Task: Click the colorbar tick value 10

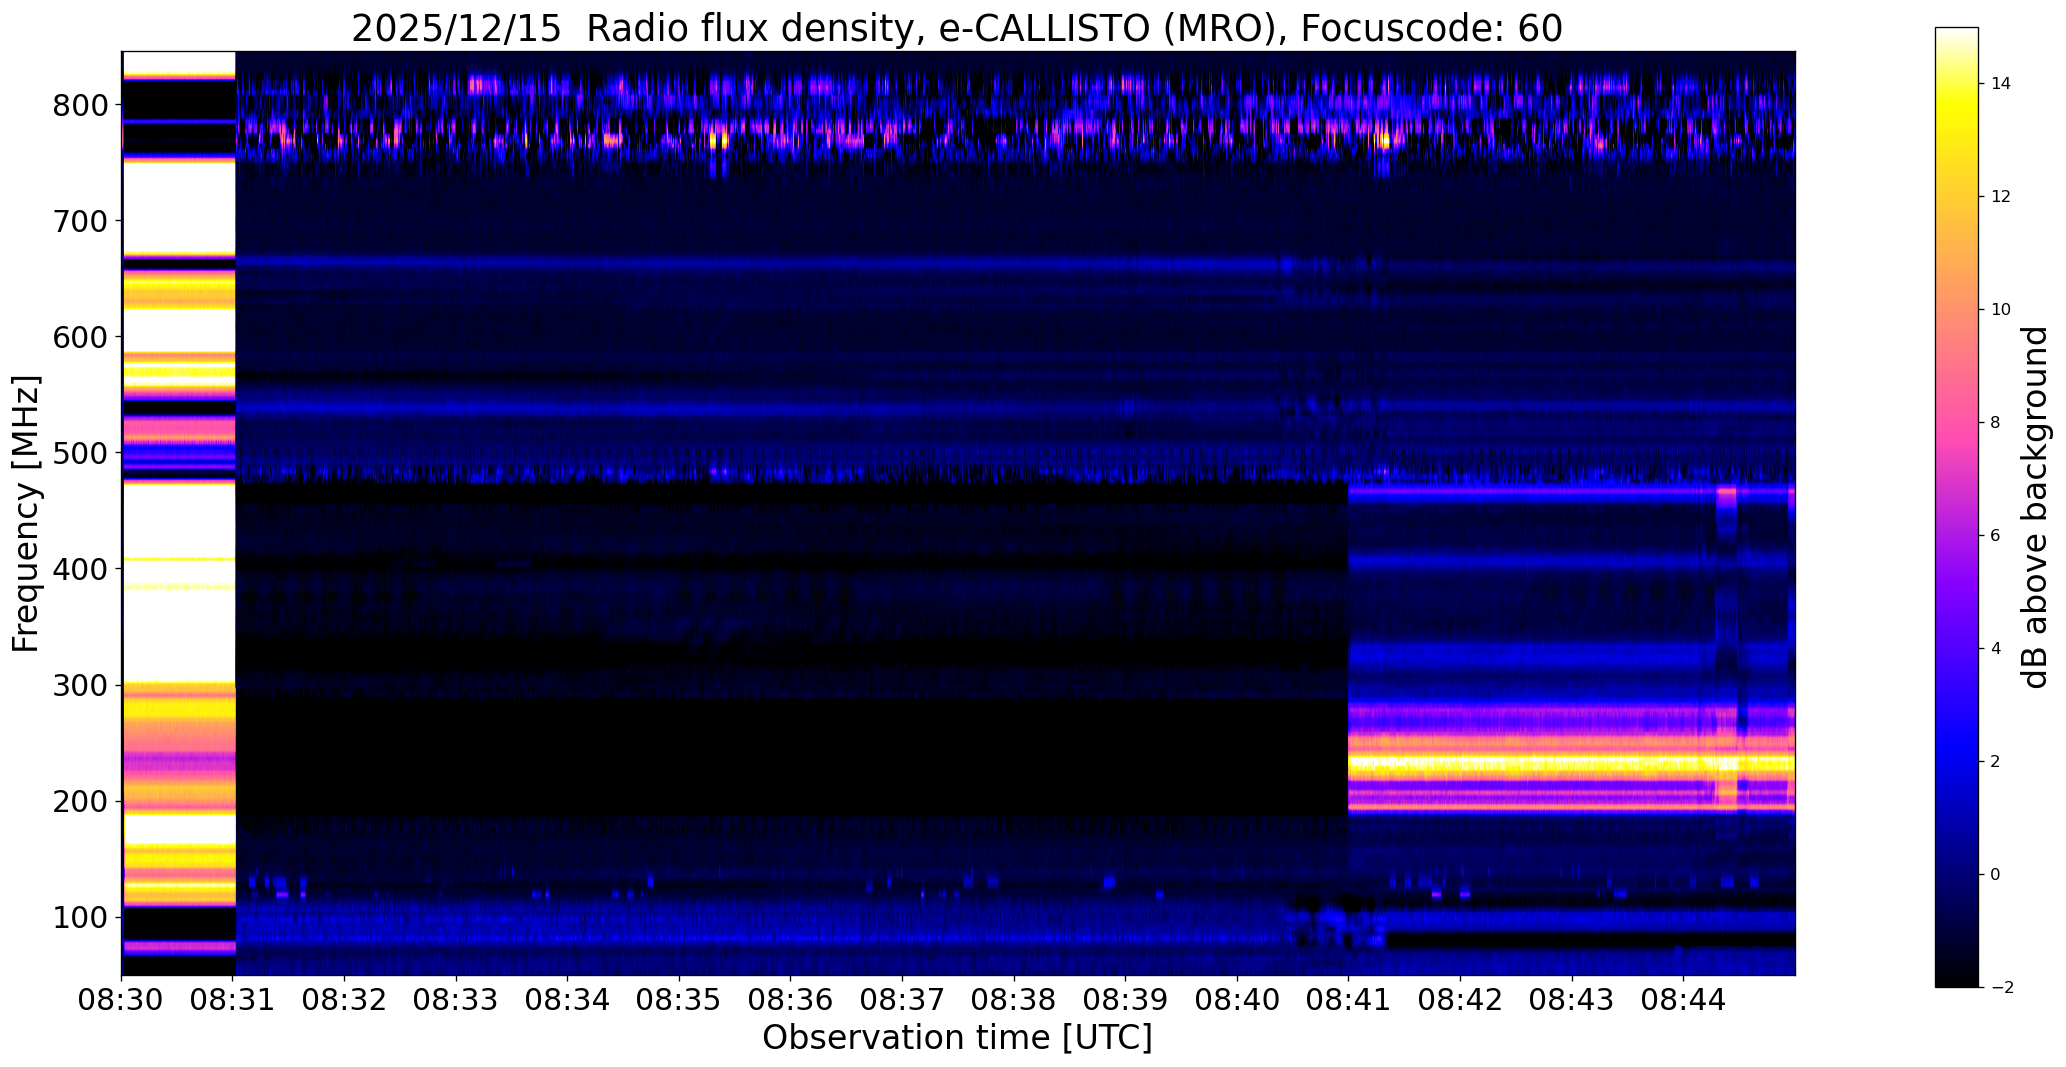Action: (x=2000, y=310)
